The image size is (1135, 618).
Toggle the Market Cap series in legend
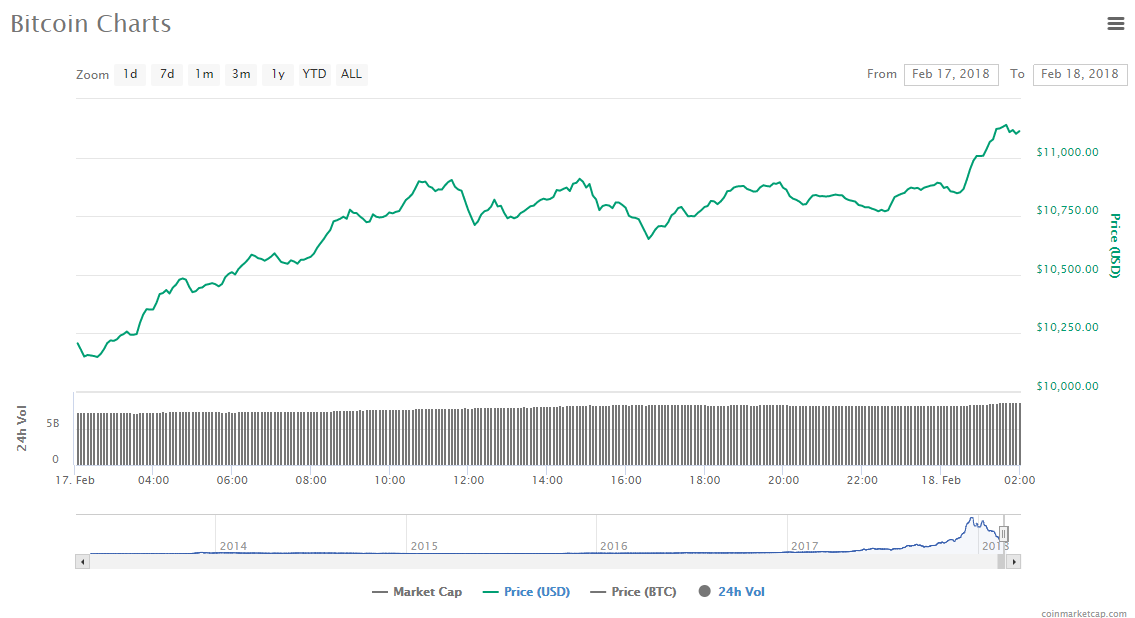point(417,591)
